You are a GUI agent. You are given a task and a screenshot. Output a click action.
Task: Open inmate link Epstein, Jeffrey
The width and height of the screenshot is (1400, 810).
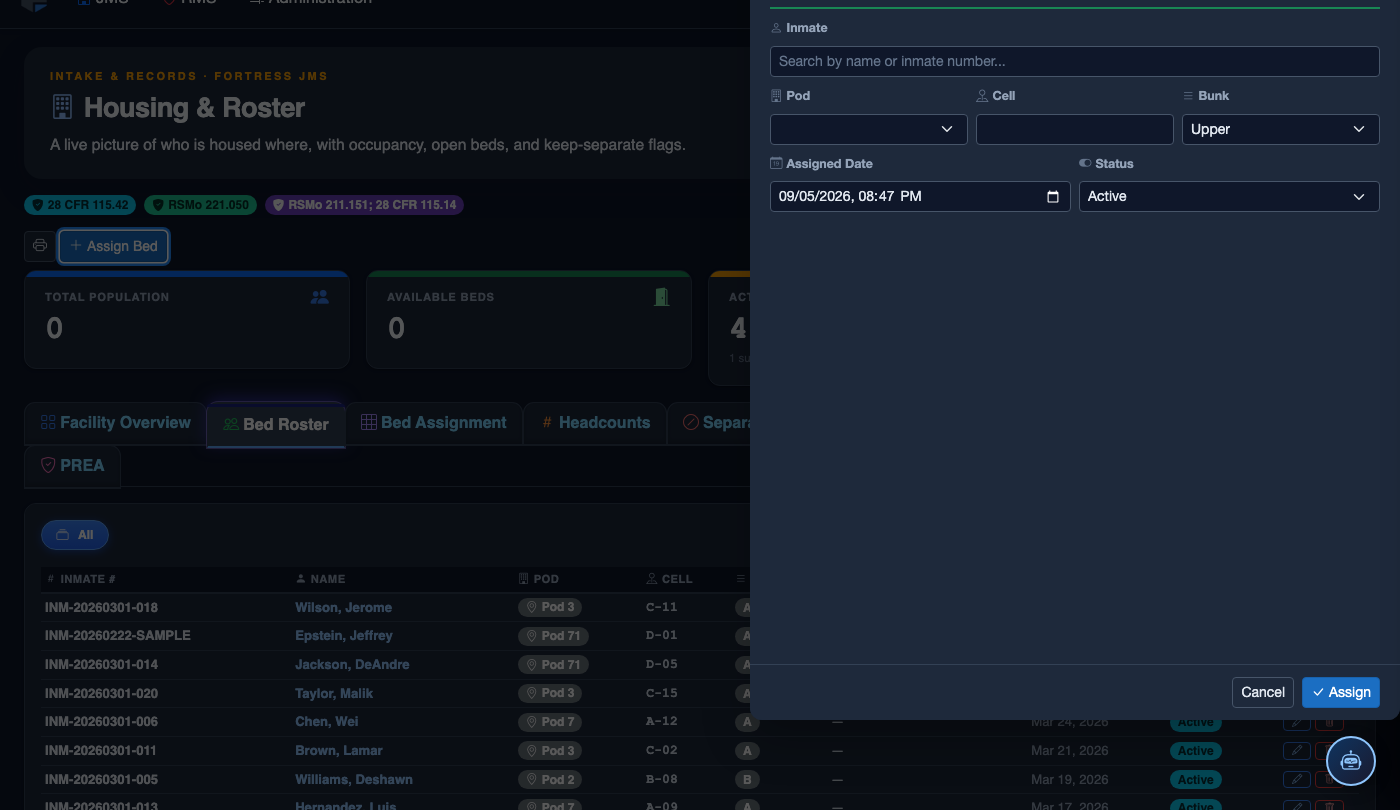coord(344,636)
